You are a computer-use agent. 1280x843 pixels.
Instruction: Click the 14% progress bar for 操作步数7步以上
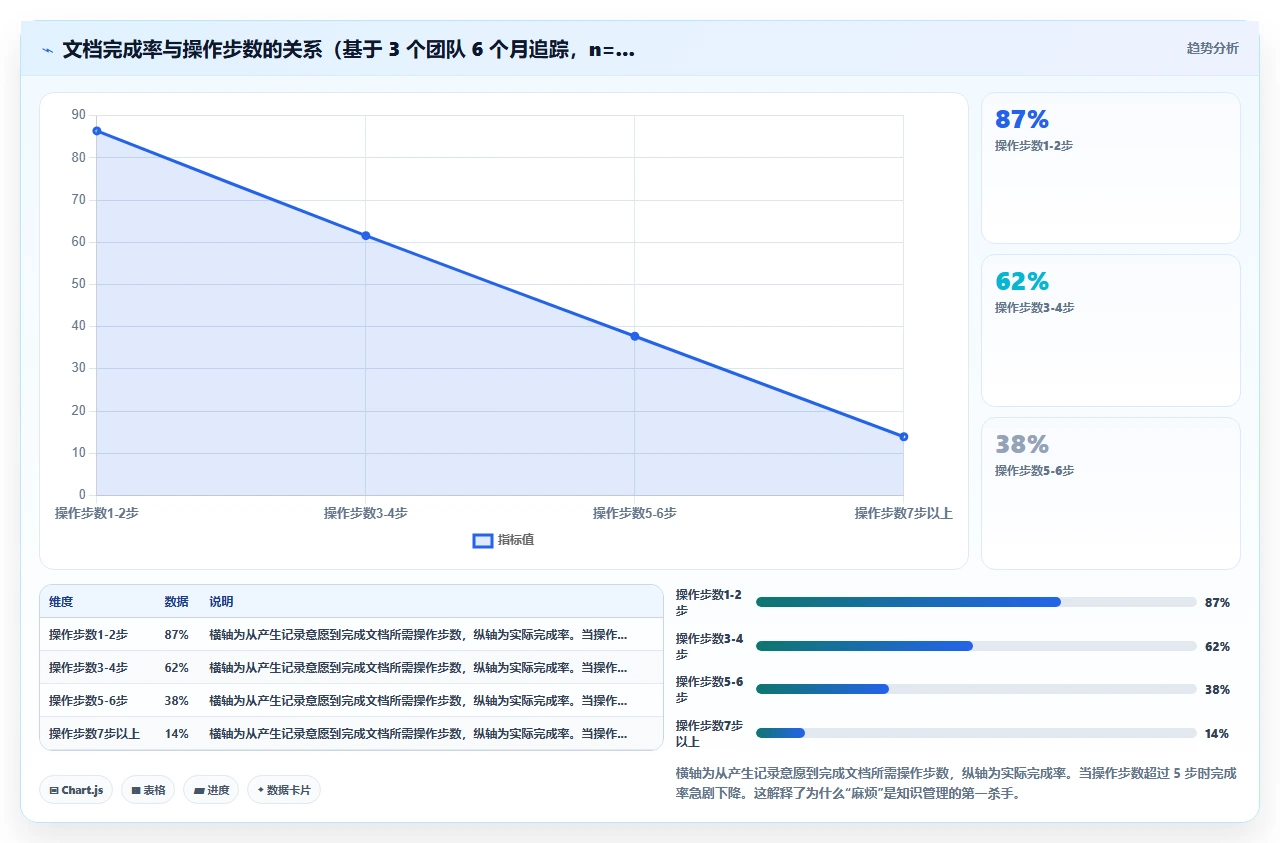[976, 733]
